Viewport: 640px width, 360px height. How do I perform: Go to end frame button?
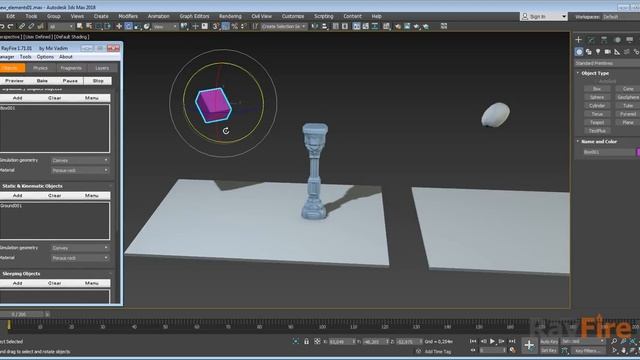512,341
